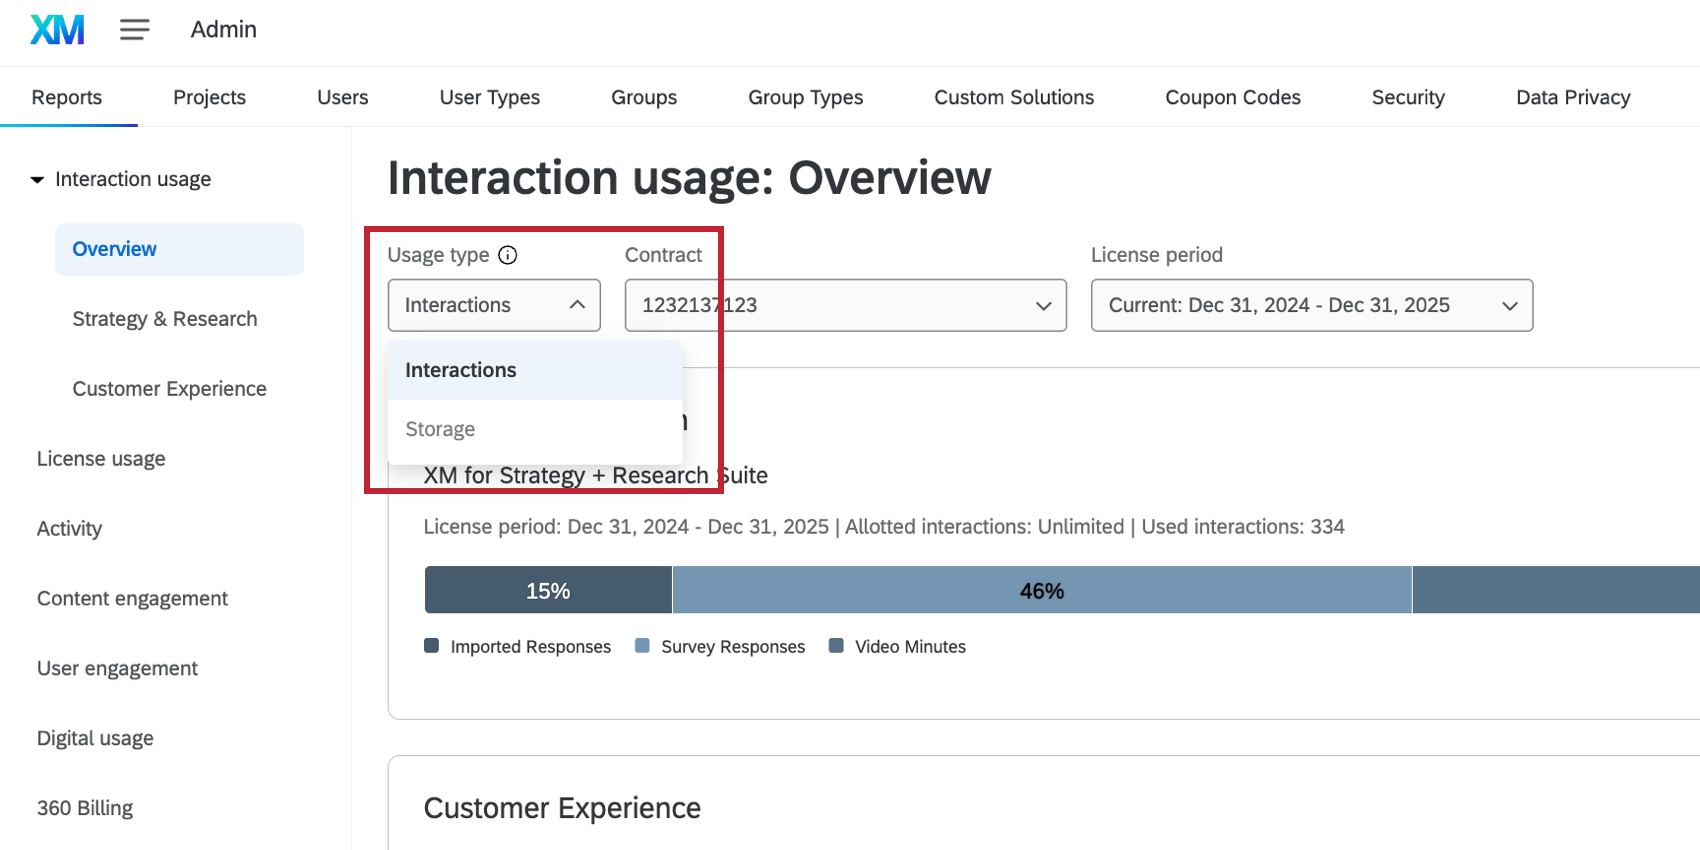This screenshot has width=1700, height=850.
Task: Collapse the Usage type dropdown chevron
Action: (x=577, y=305)
